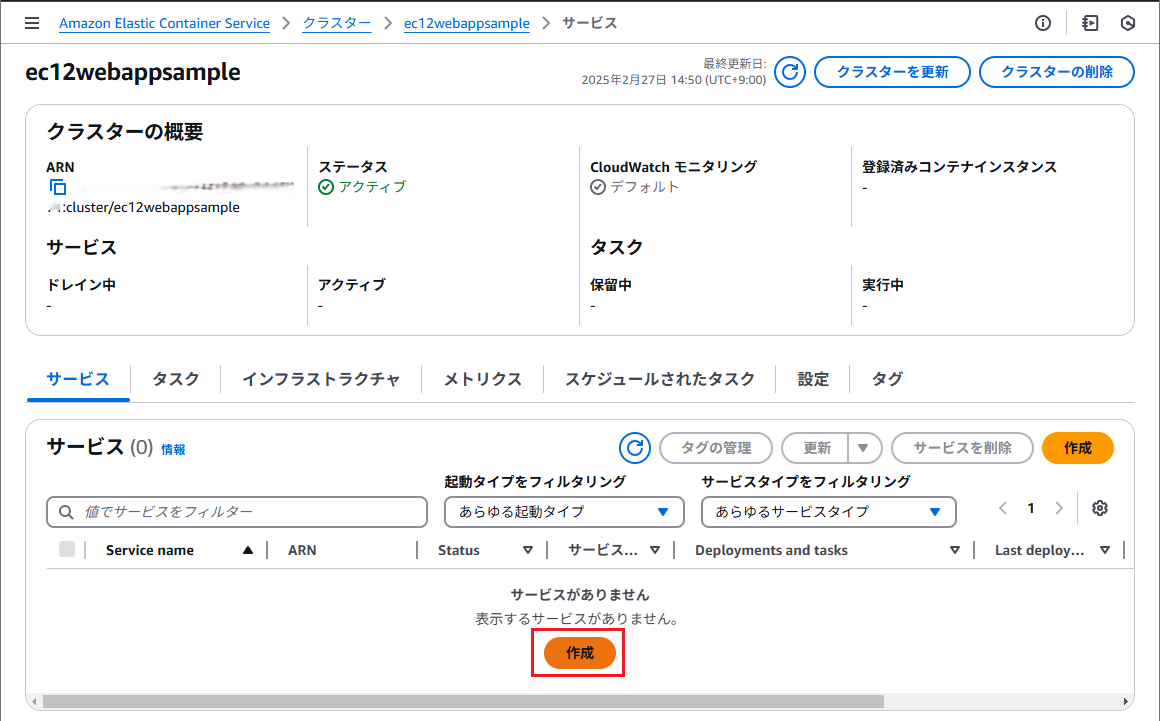Click the hexagon settings icon in the top-right header
Viewport: 1160px width, 721px height.
1127,23
